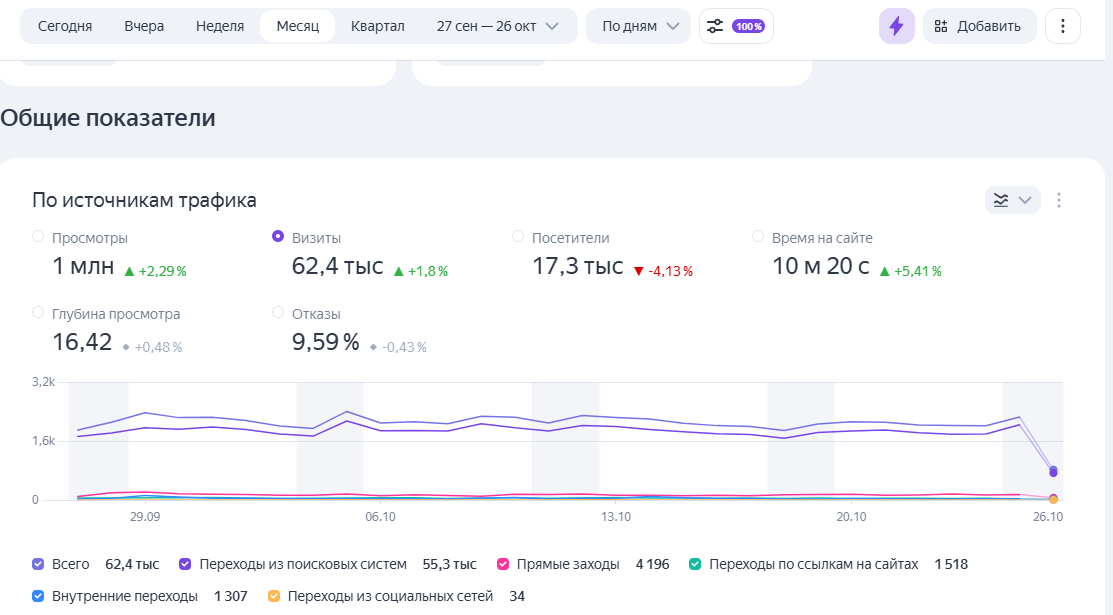Image resolution: width=1113 pixels, height=615 pixels.
Task: Click the -4,13 % red change indicator
Action: pos(663,271)
